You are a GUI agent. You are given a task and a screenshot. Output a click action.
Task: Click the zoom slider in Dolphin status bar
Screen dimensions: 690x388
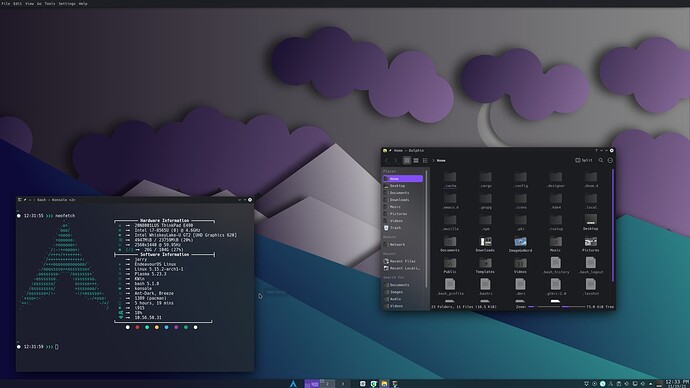(543, 307)
